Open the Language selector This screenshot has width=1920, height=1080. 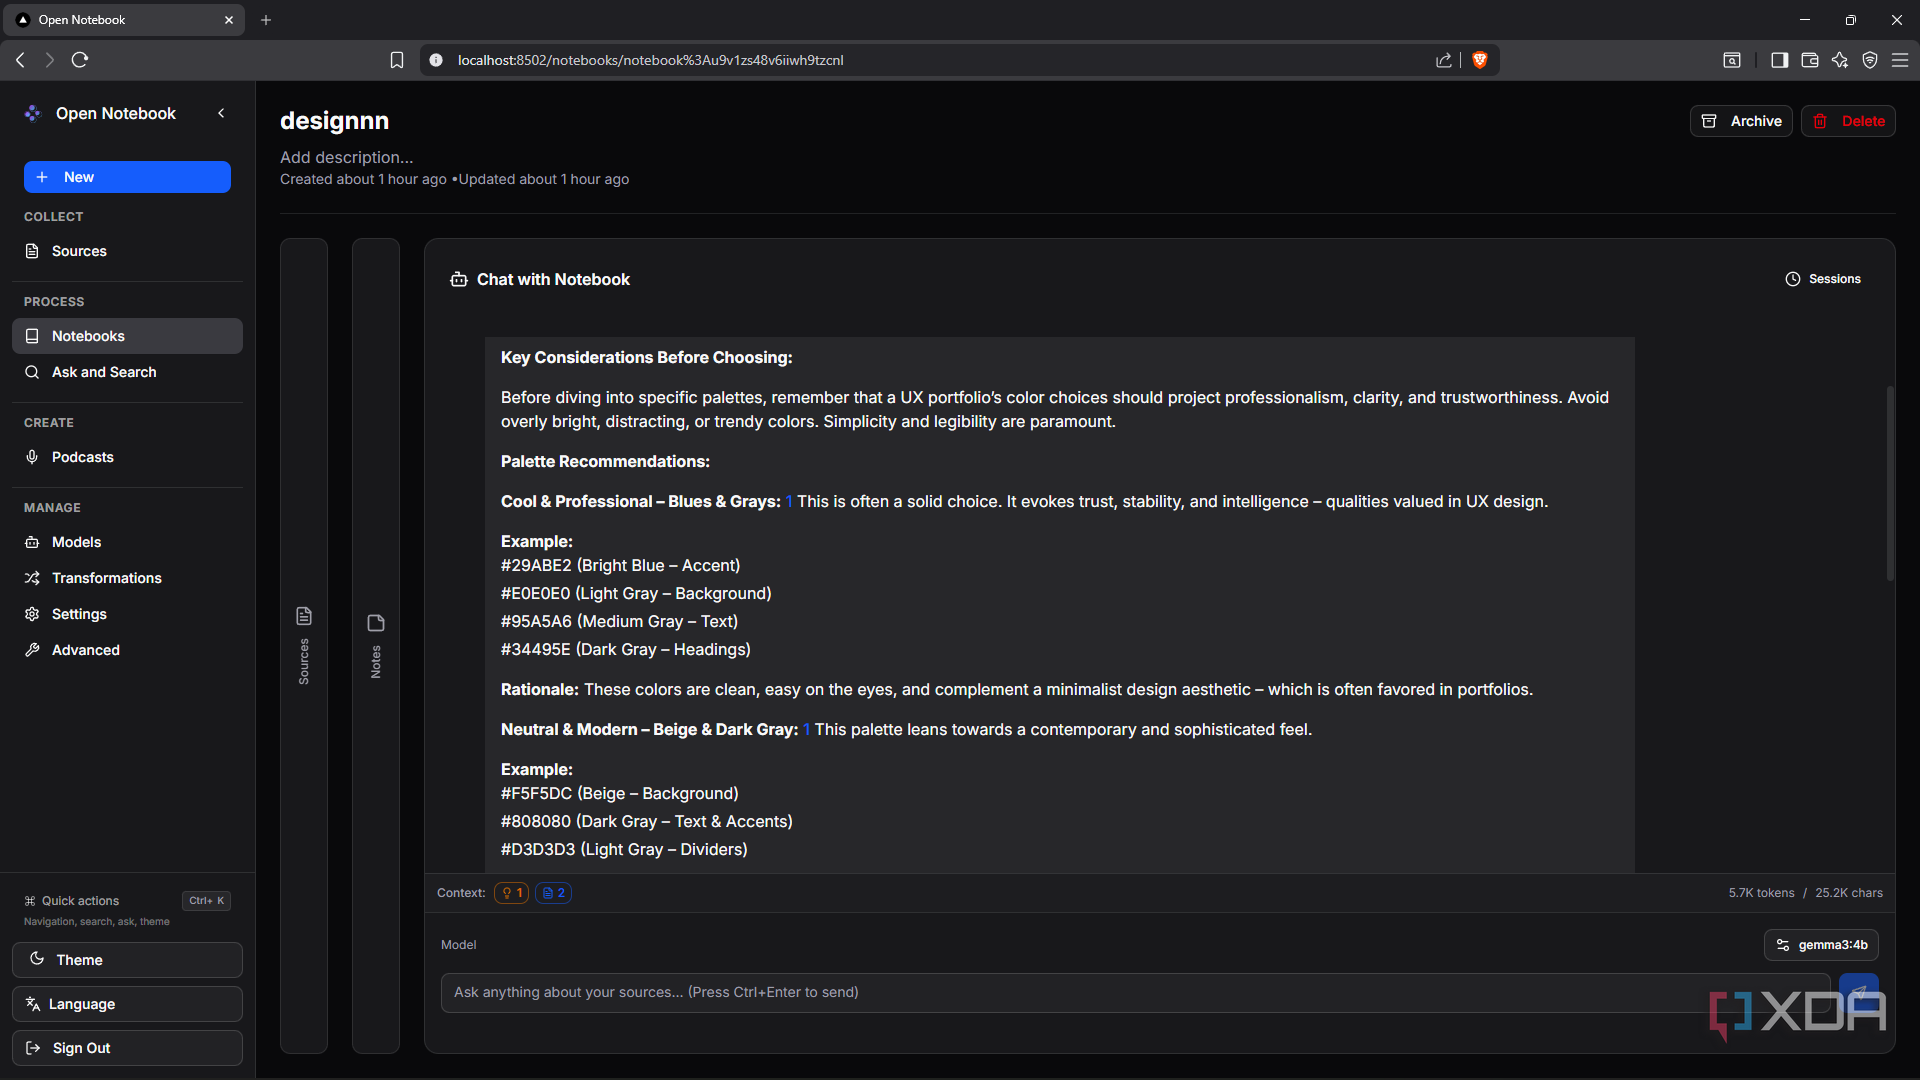tap(127, 1004)
